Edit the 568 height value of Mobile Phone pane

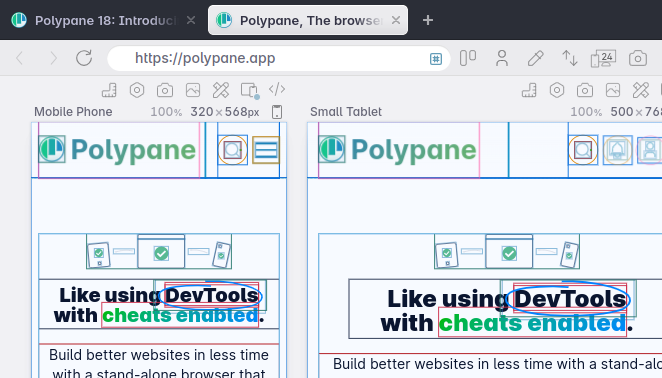tap(236, 112)
